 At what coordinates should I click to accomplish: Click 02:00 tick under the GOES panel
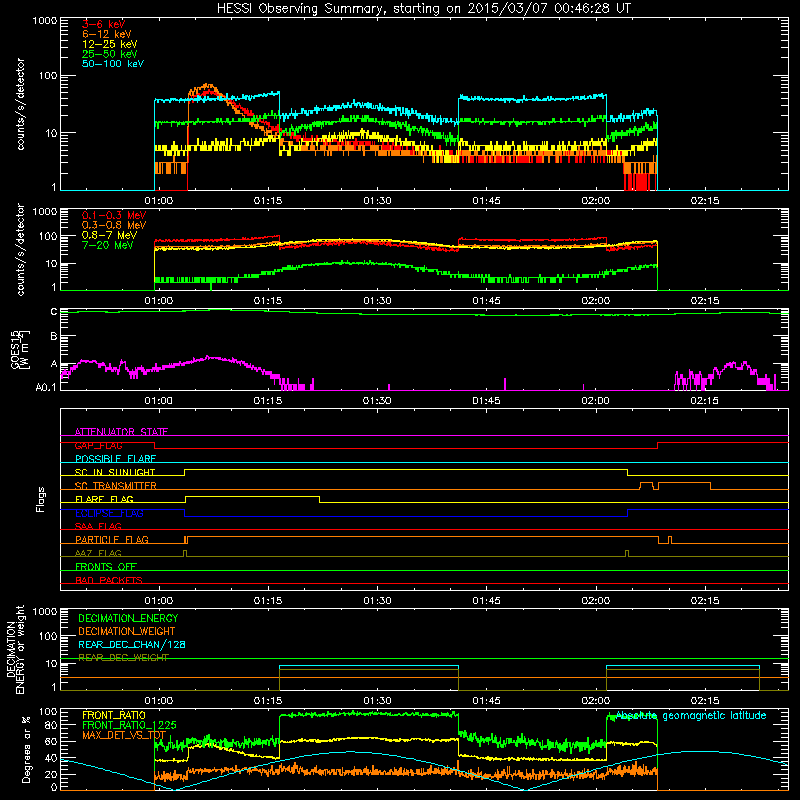point(595,401)
